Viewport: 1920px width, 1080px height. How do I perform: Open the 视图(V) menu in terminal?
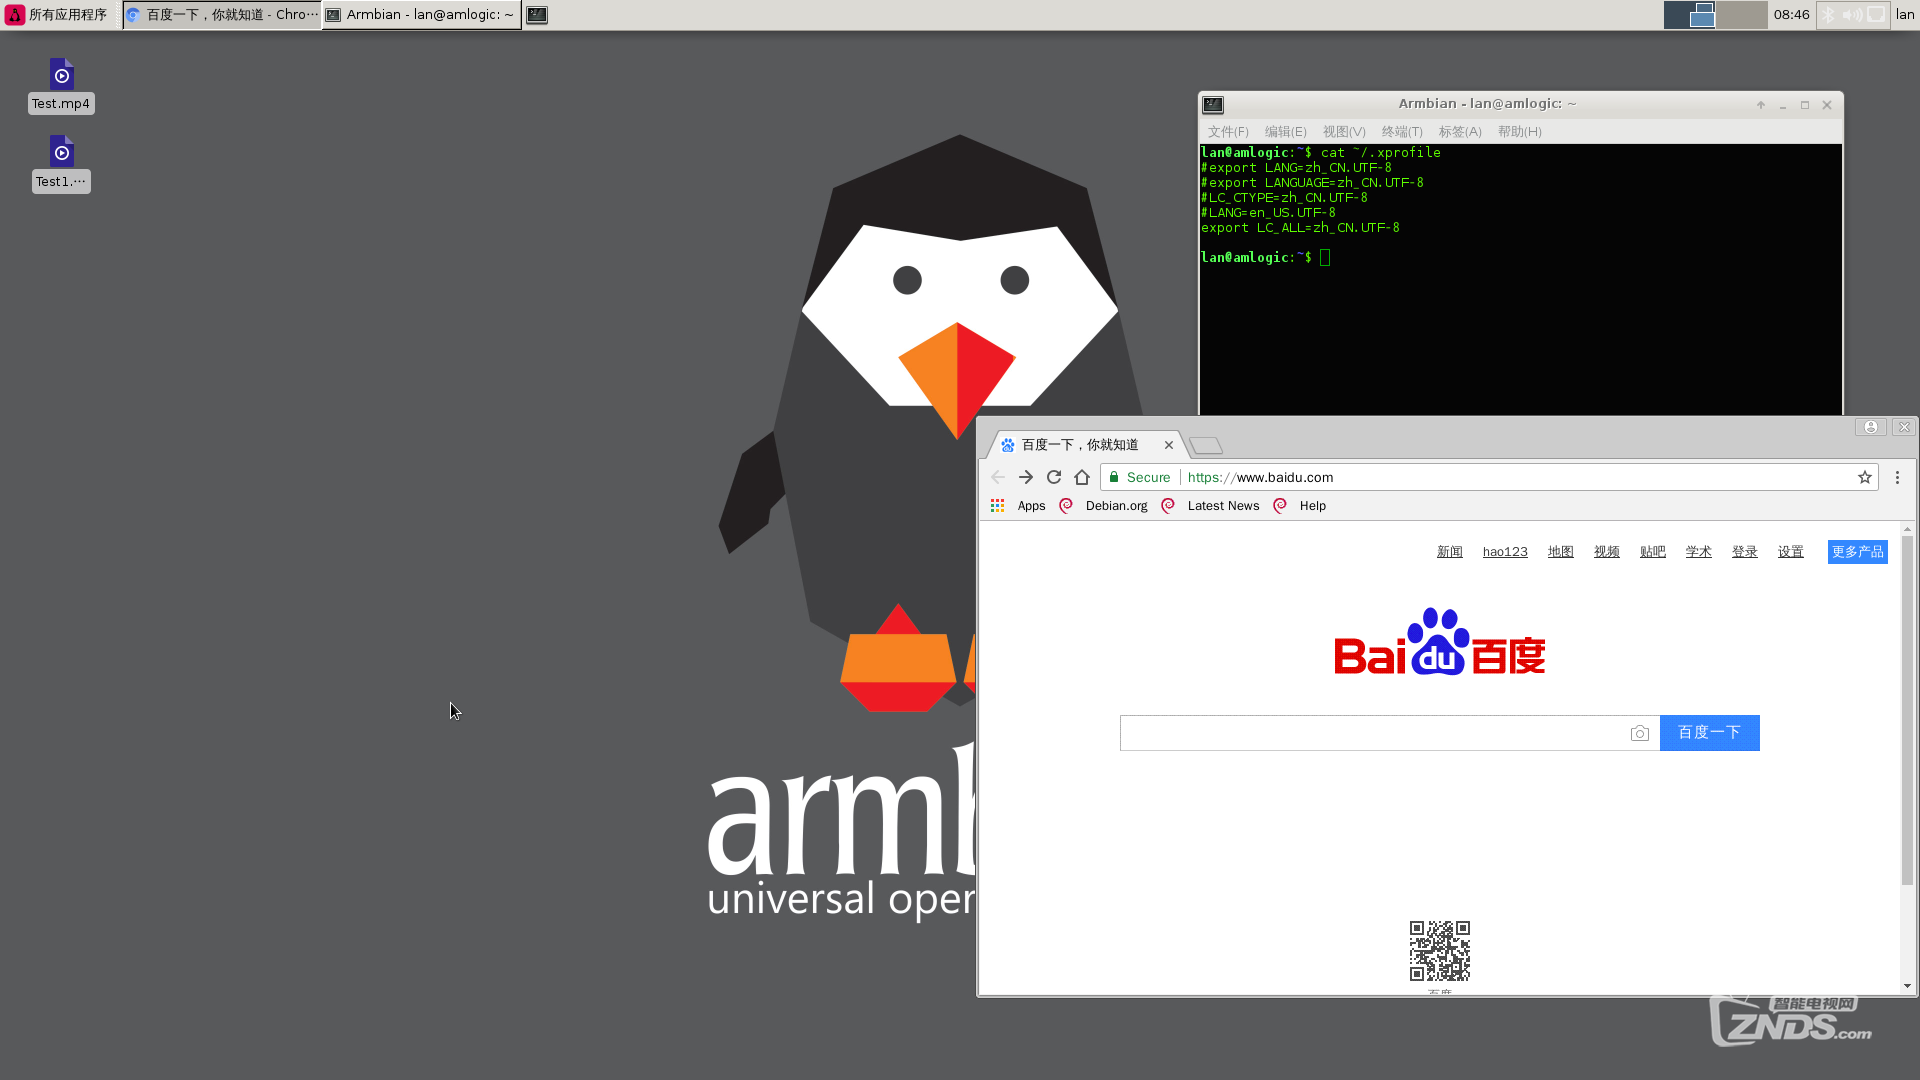pyautogui.click(x=1344, y=132)
